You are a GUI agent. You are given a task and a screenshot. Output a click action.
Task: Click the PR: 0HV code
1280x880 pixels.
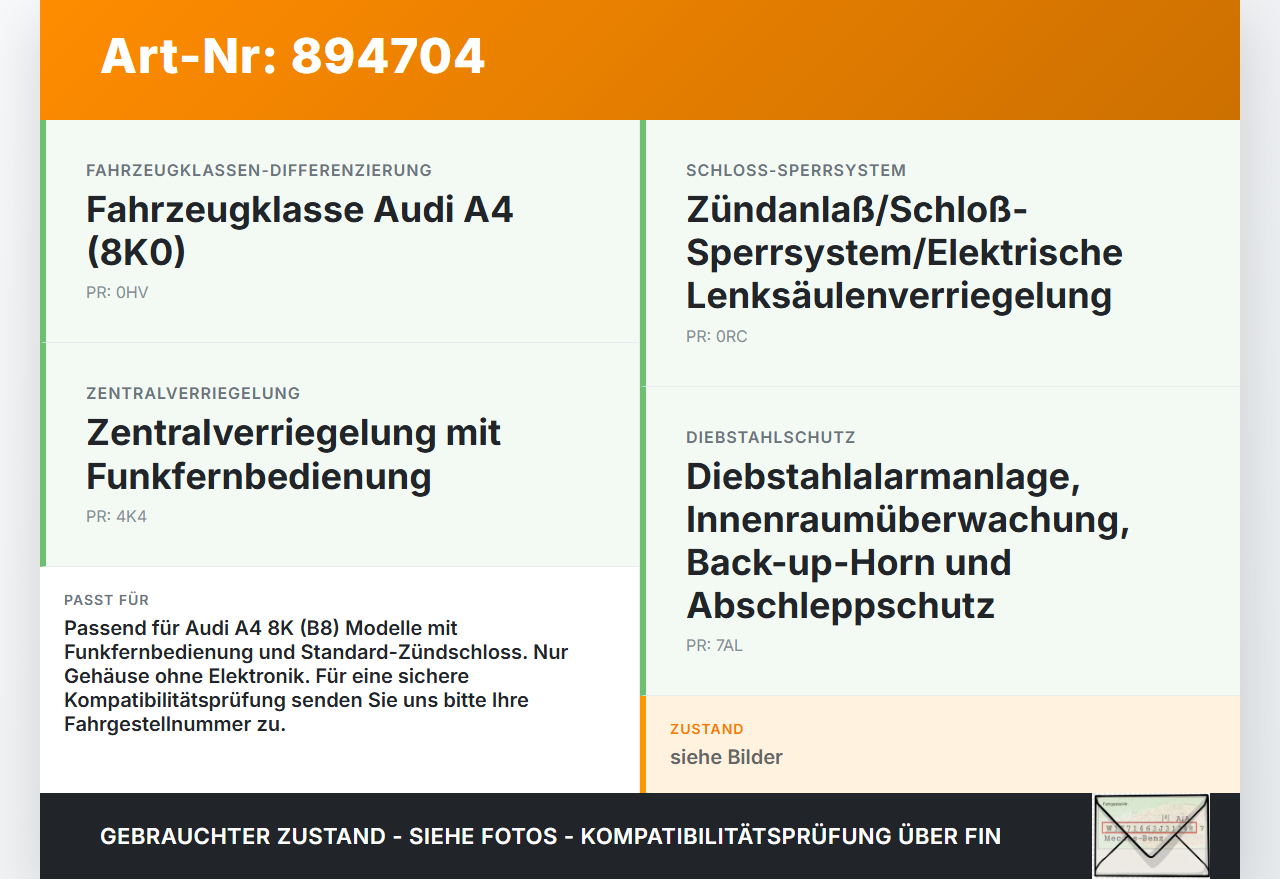point(117,293)
